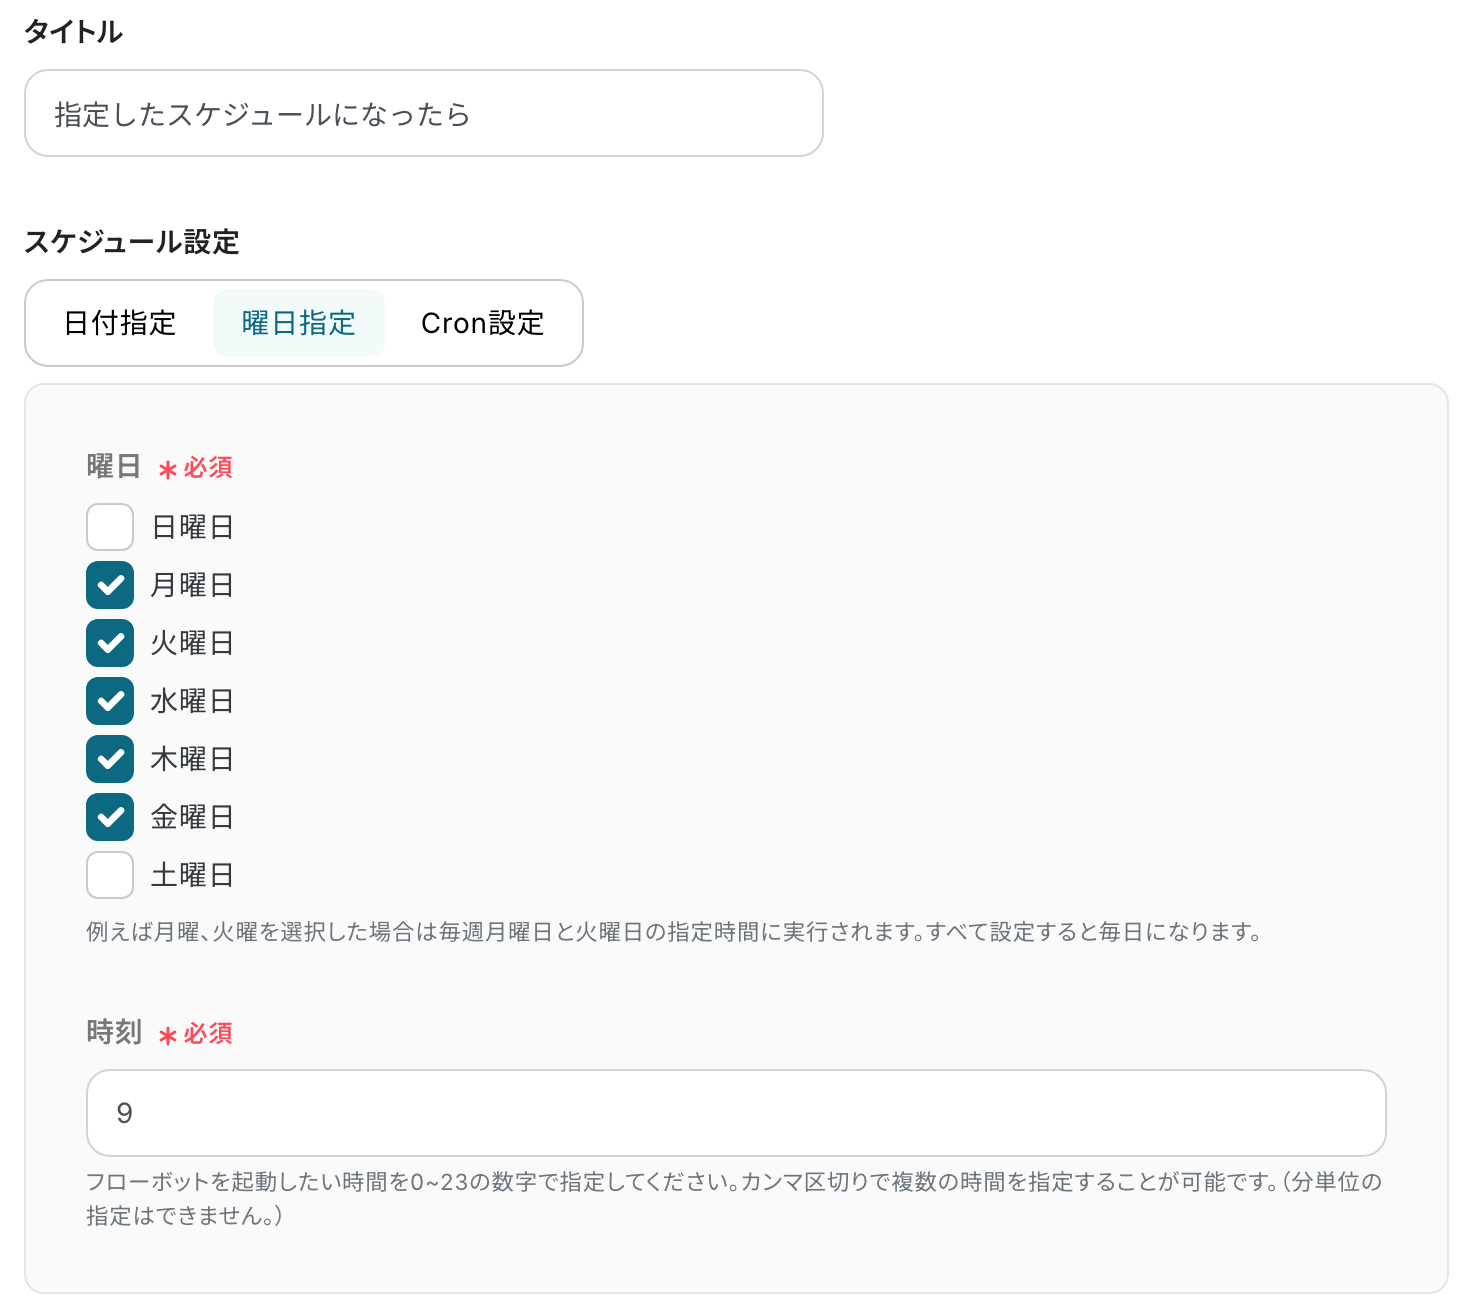
Task: Click the 土曜日 label text
Action: [192, 875]
